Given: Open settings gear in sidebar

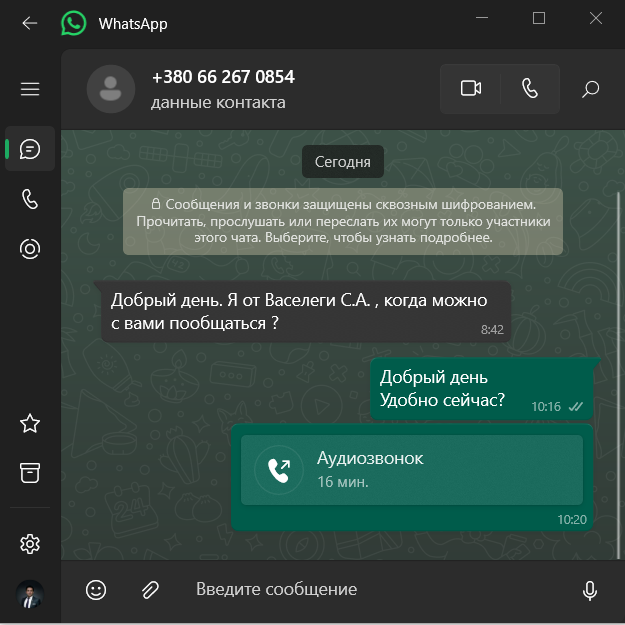Looking at the screenshot, I should click(30, 544).
